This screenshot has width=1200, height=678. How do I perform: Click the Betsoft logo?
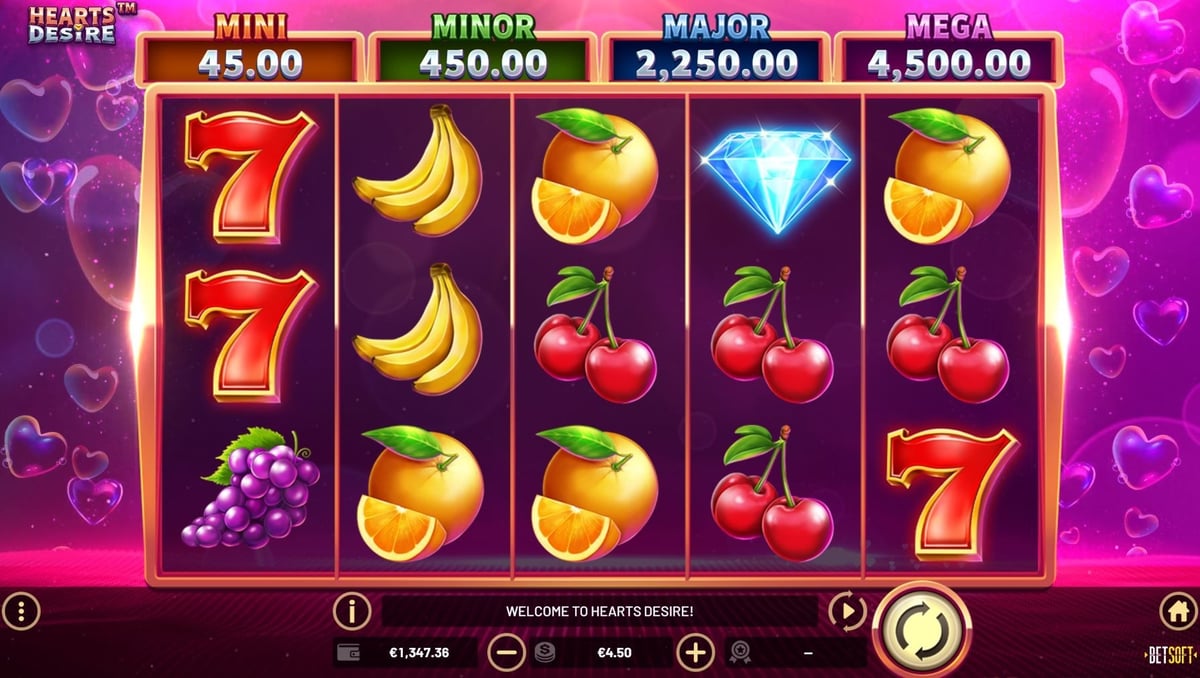click(1170, 655)
